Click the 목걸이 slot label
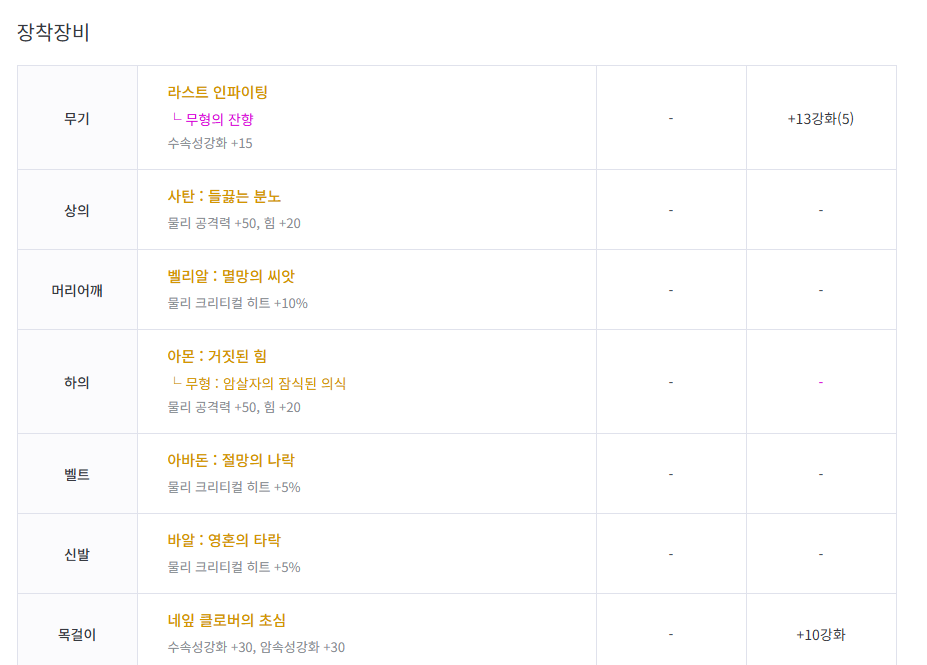This screenshot has height=665, width=927. coord(77,634)
